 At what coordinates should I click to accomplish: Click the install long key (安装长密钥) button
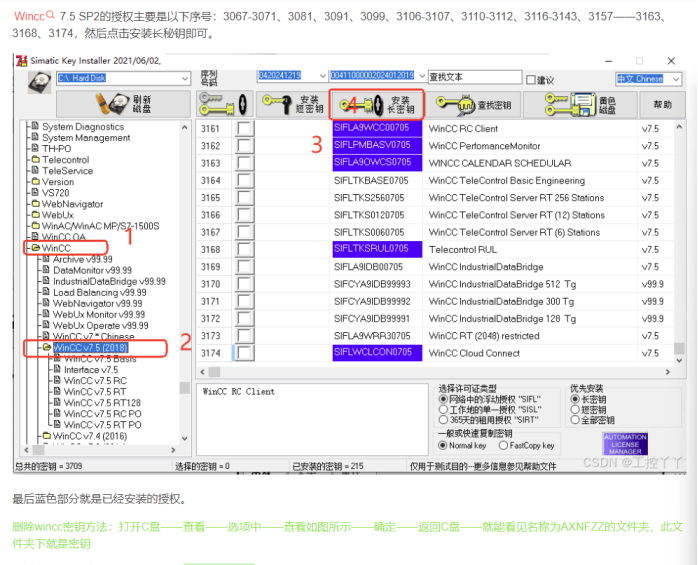coord(377,105)
